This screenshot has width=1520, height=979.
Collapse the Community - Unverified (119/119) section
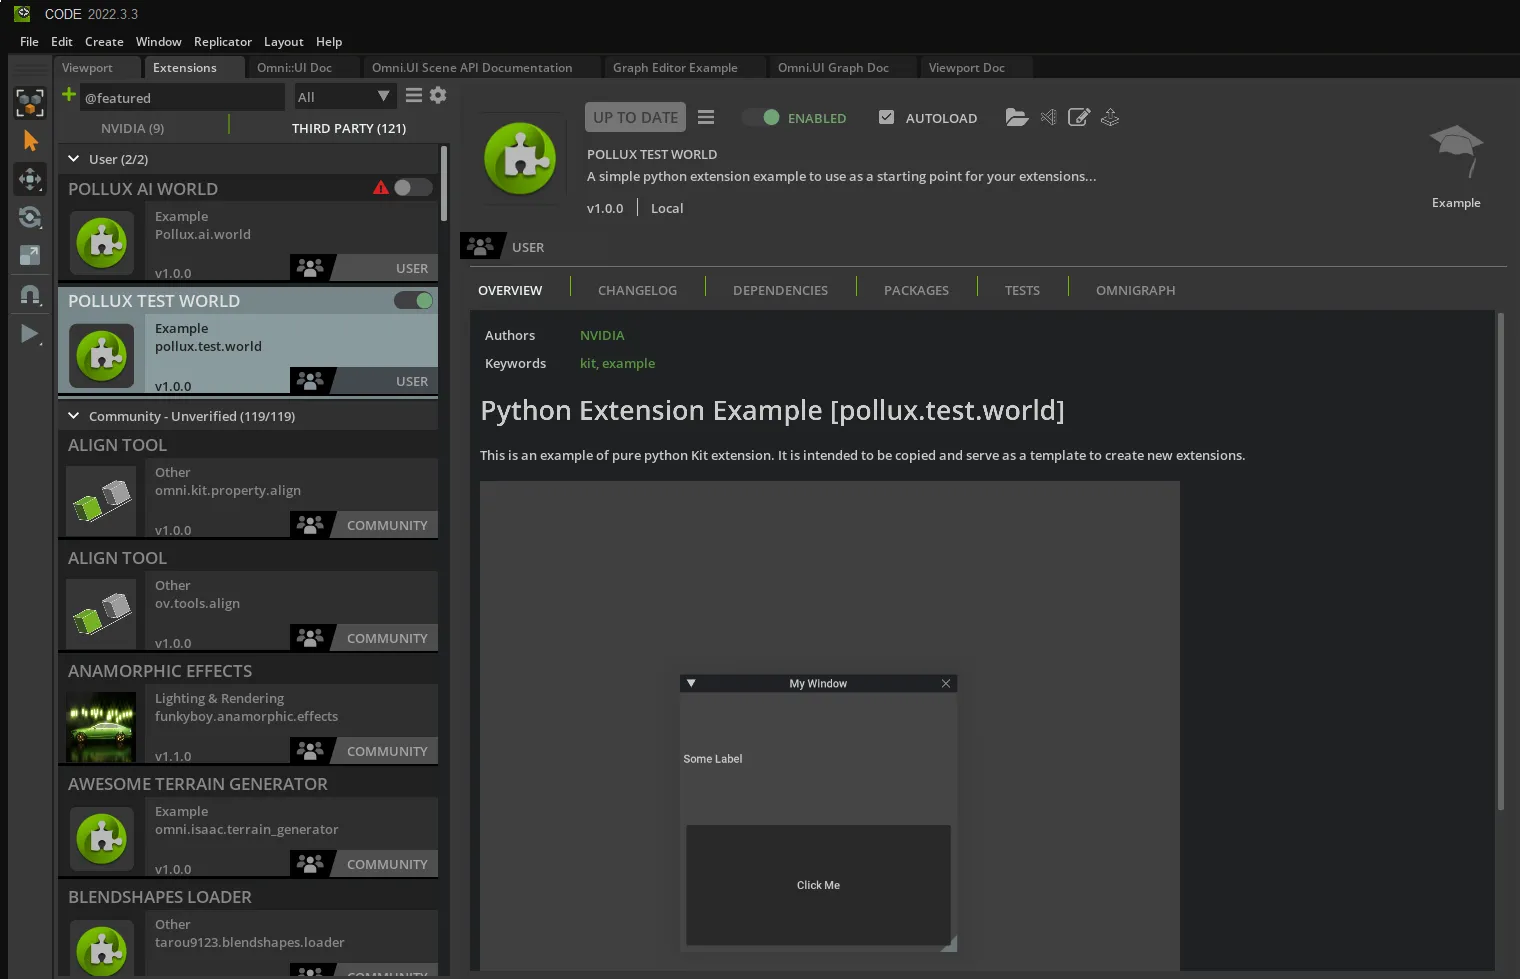click(74, 416)
